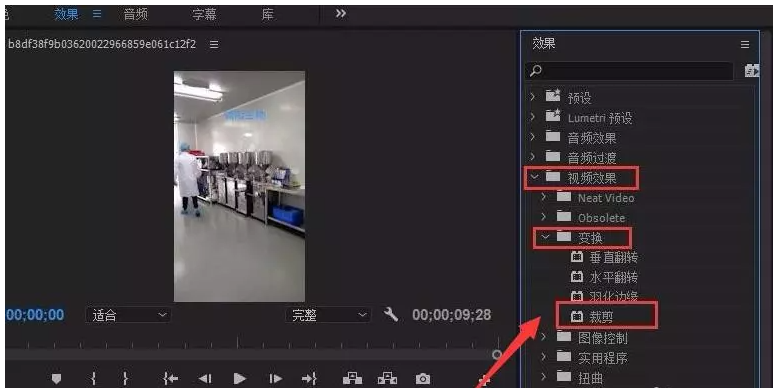This screenshot has height=388, width=776.
Task: Expand the 预设 presets folder
Action: [533, 97]
